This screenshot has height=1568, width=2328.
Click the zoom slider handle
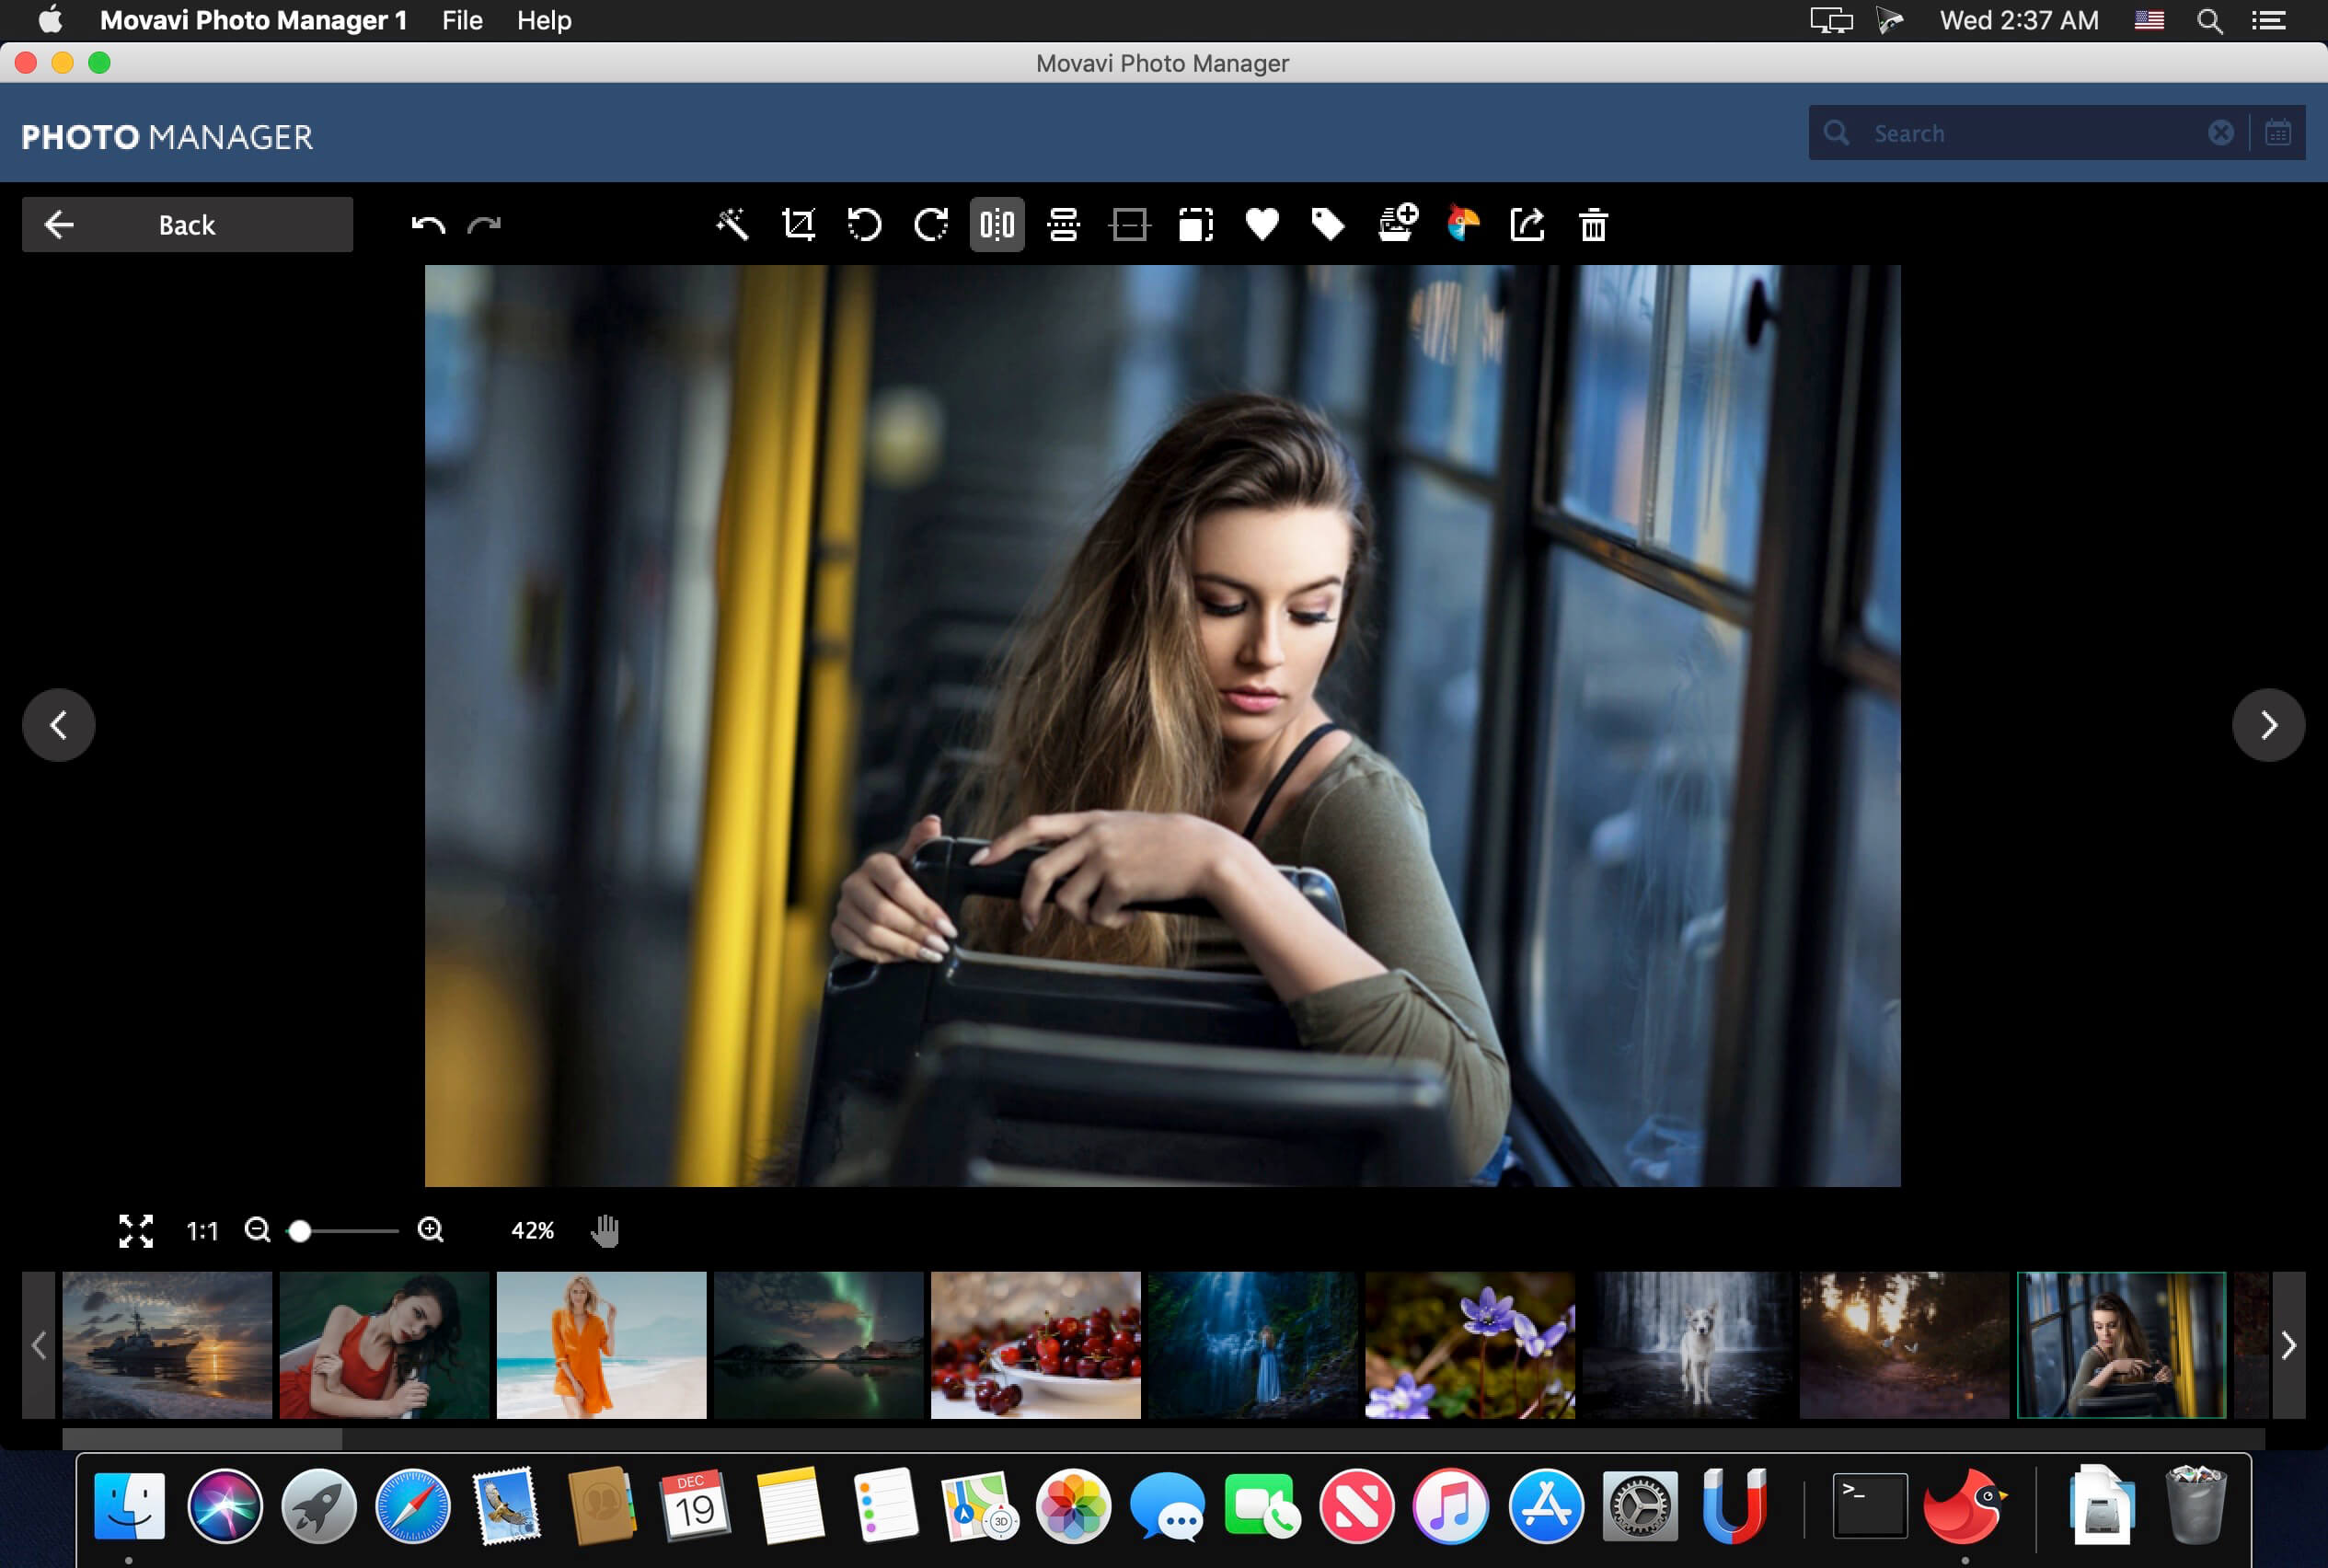tap(299, 1231)
